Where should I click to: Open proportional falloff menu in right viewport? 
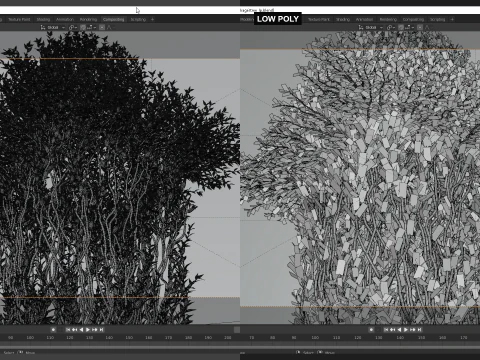(428, 27)
